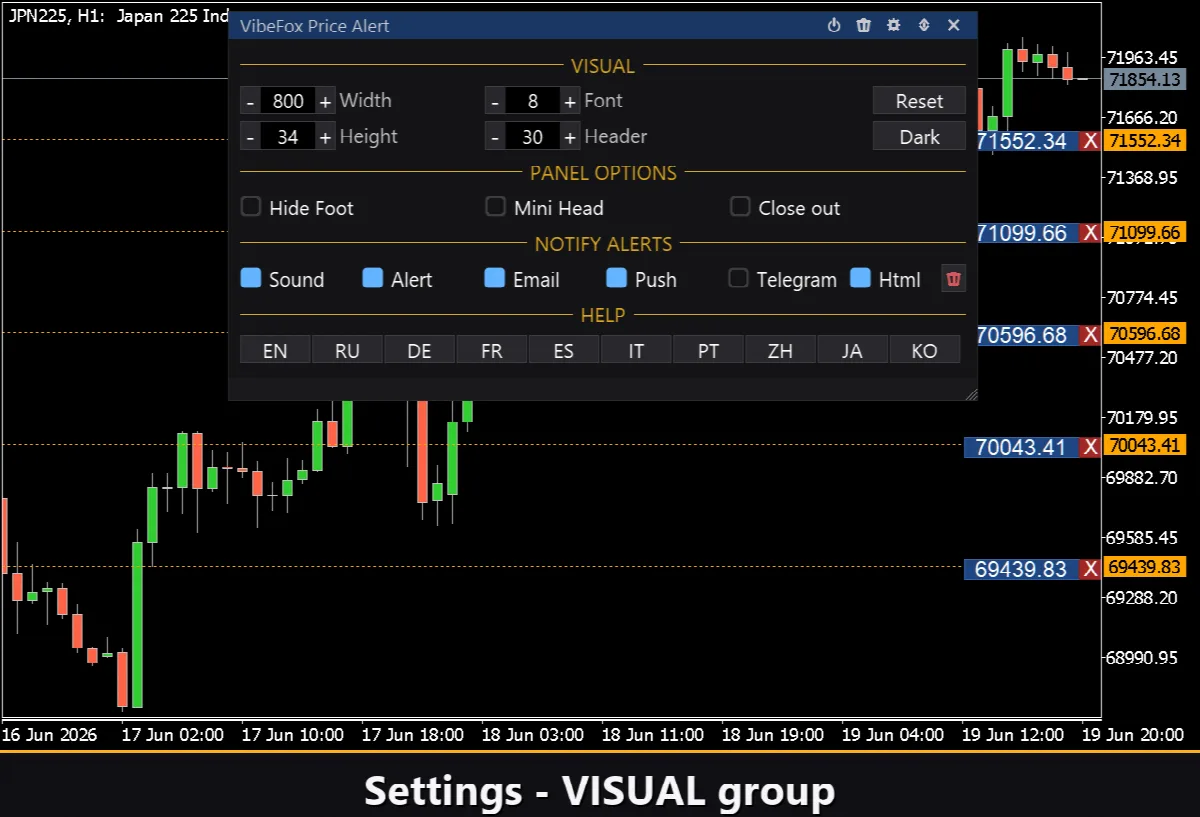Remove alert line at 70043.41
1200x817 pixels.
click(1092, 446)
